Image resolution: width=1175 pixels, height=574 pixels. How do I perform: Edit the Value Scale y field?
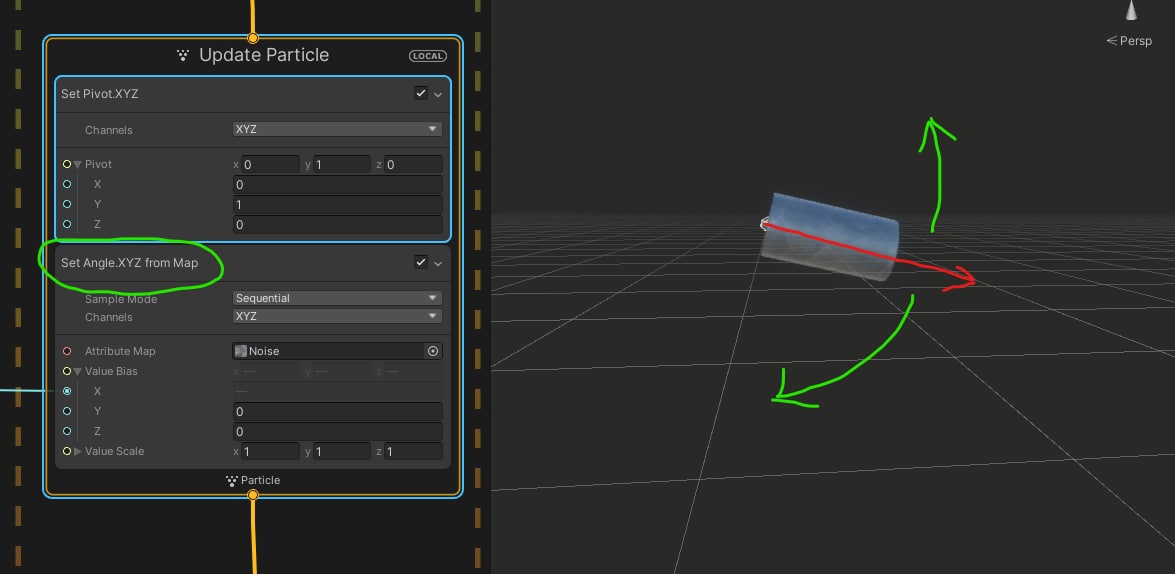coord(341,451)
